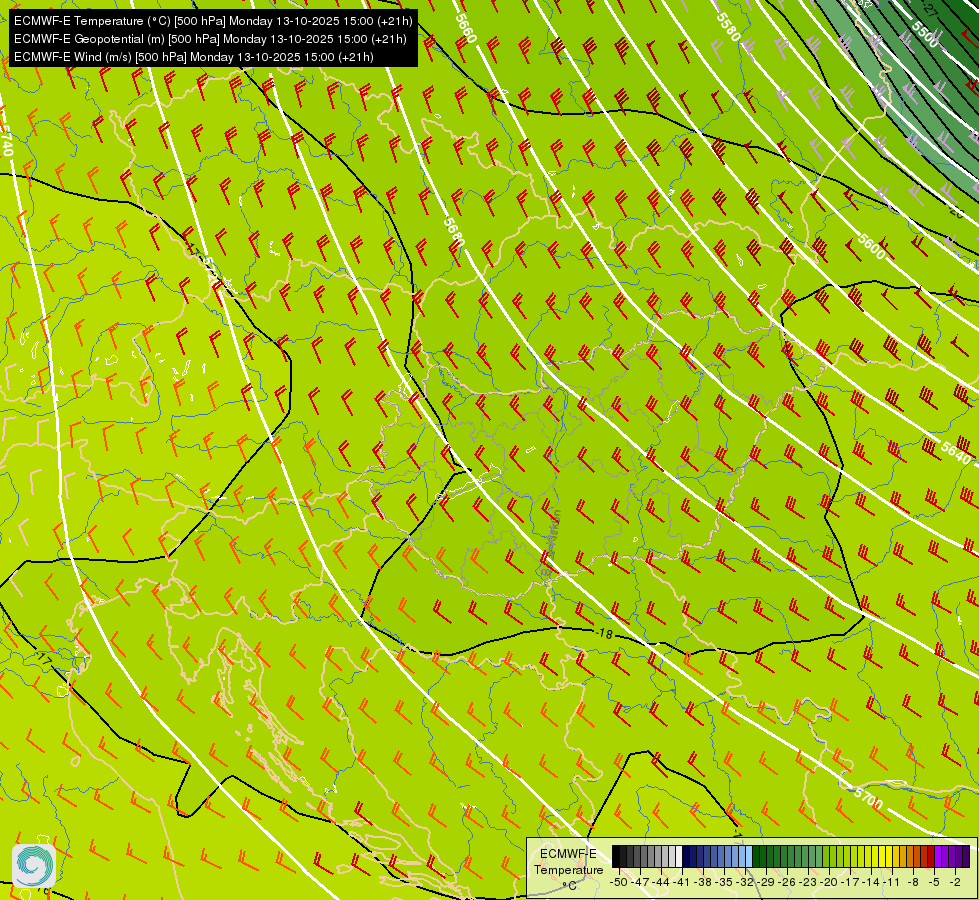Screen dimensions: 979x900
Task: Click the 5700 geopotential contour label
Action: coord(868,798)
